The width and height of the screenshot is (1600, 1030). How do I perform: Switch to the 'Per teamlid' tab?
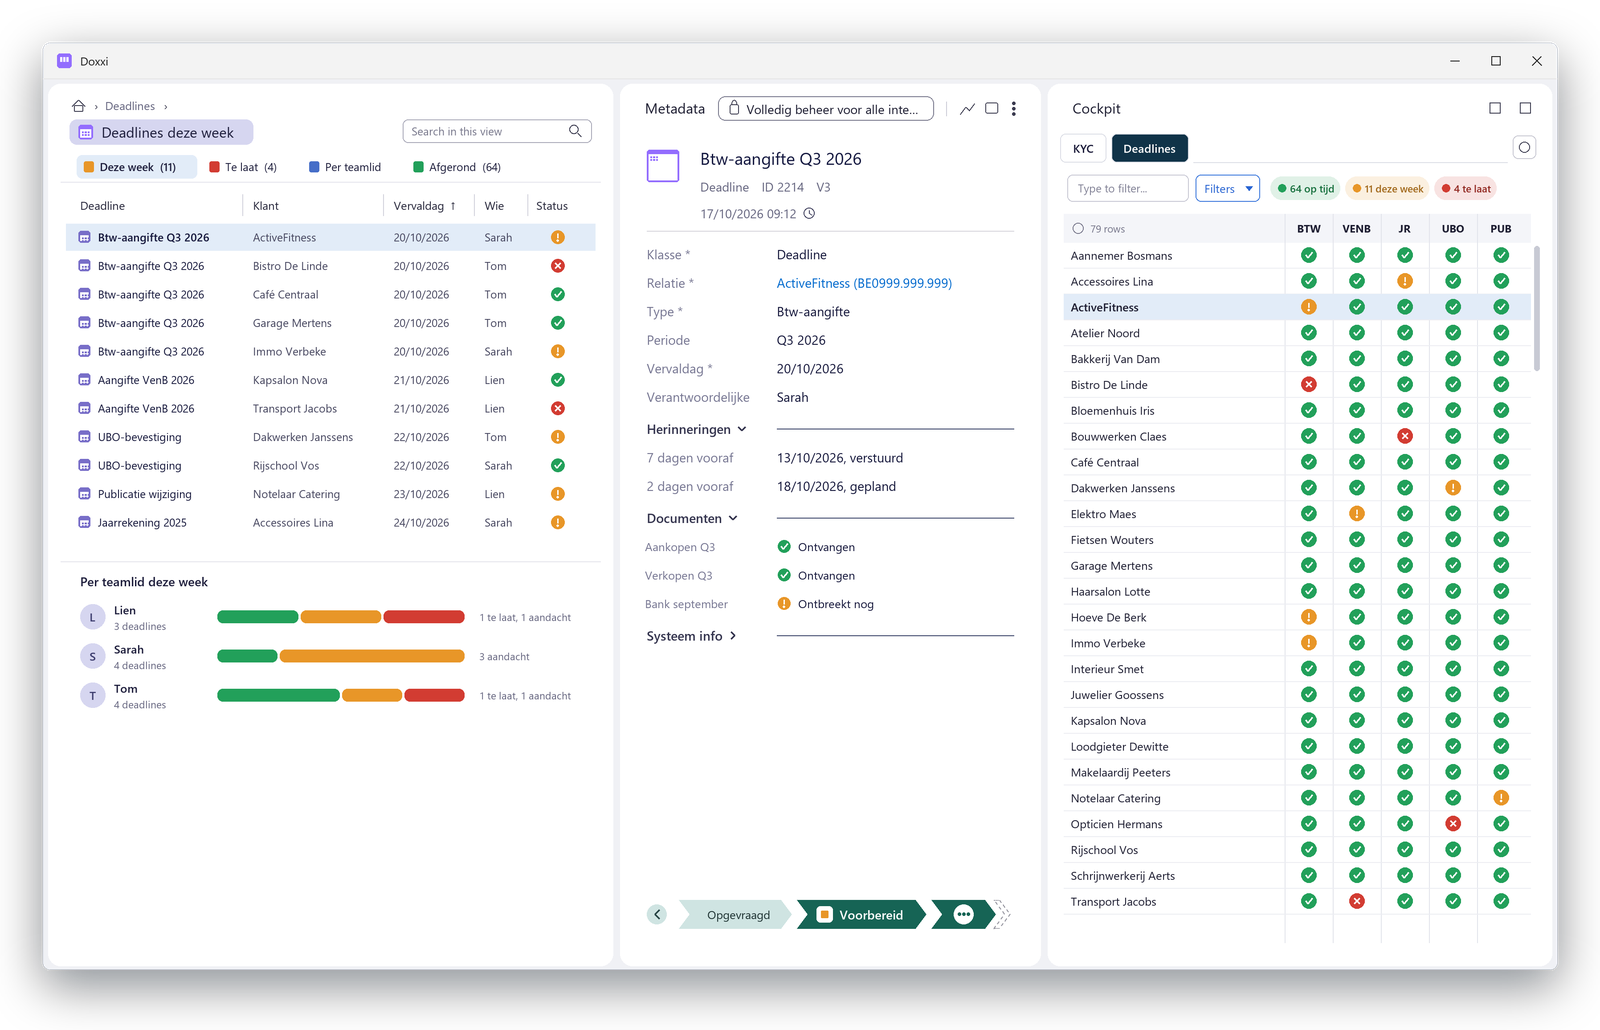point(345,167)
